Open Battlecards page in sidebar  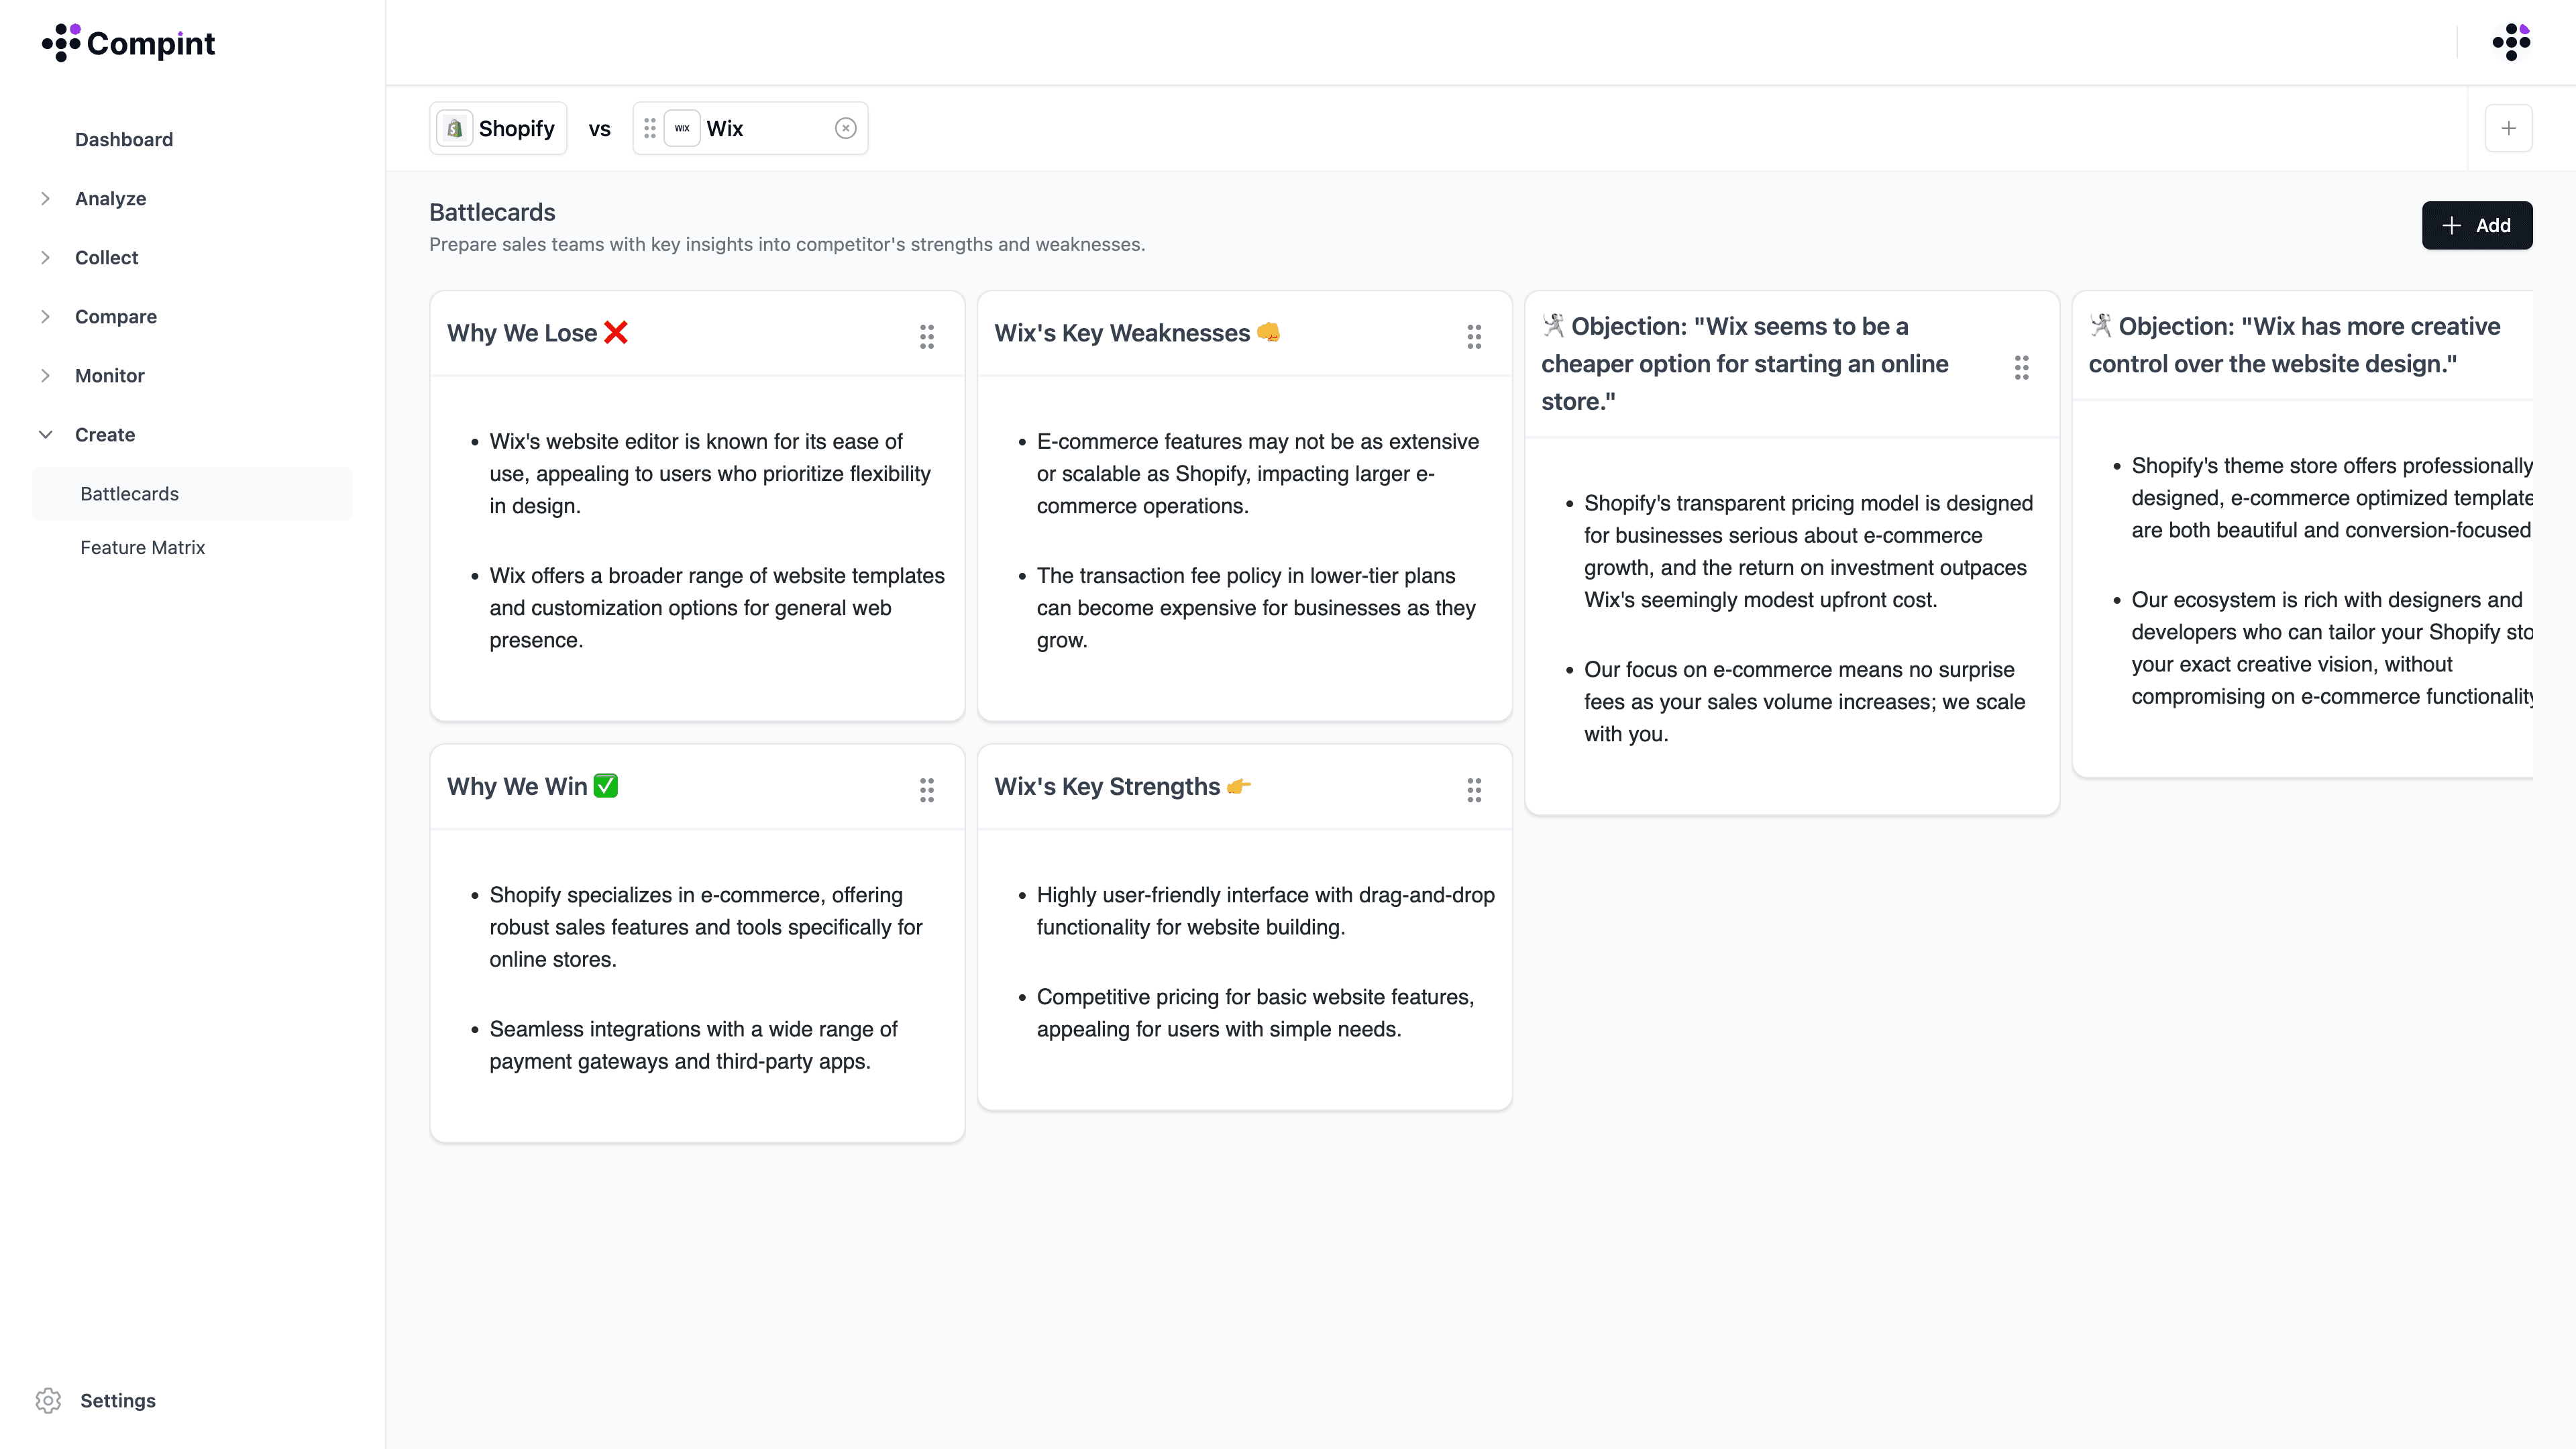click(192, 493)
